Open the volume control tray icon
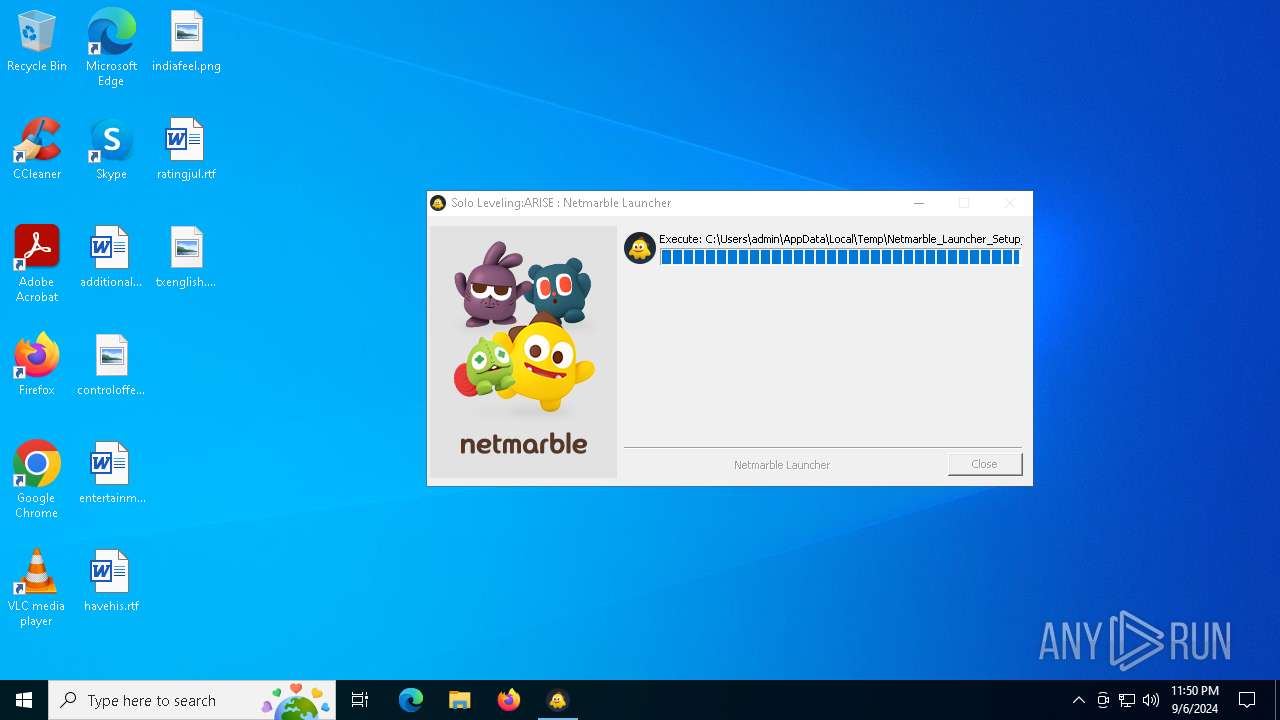This screenshot has height=720, width=1280. click(1151, 700)
